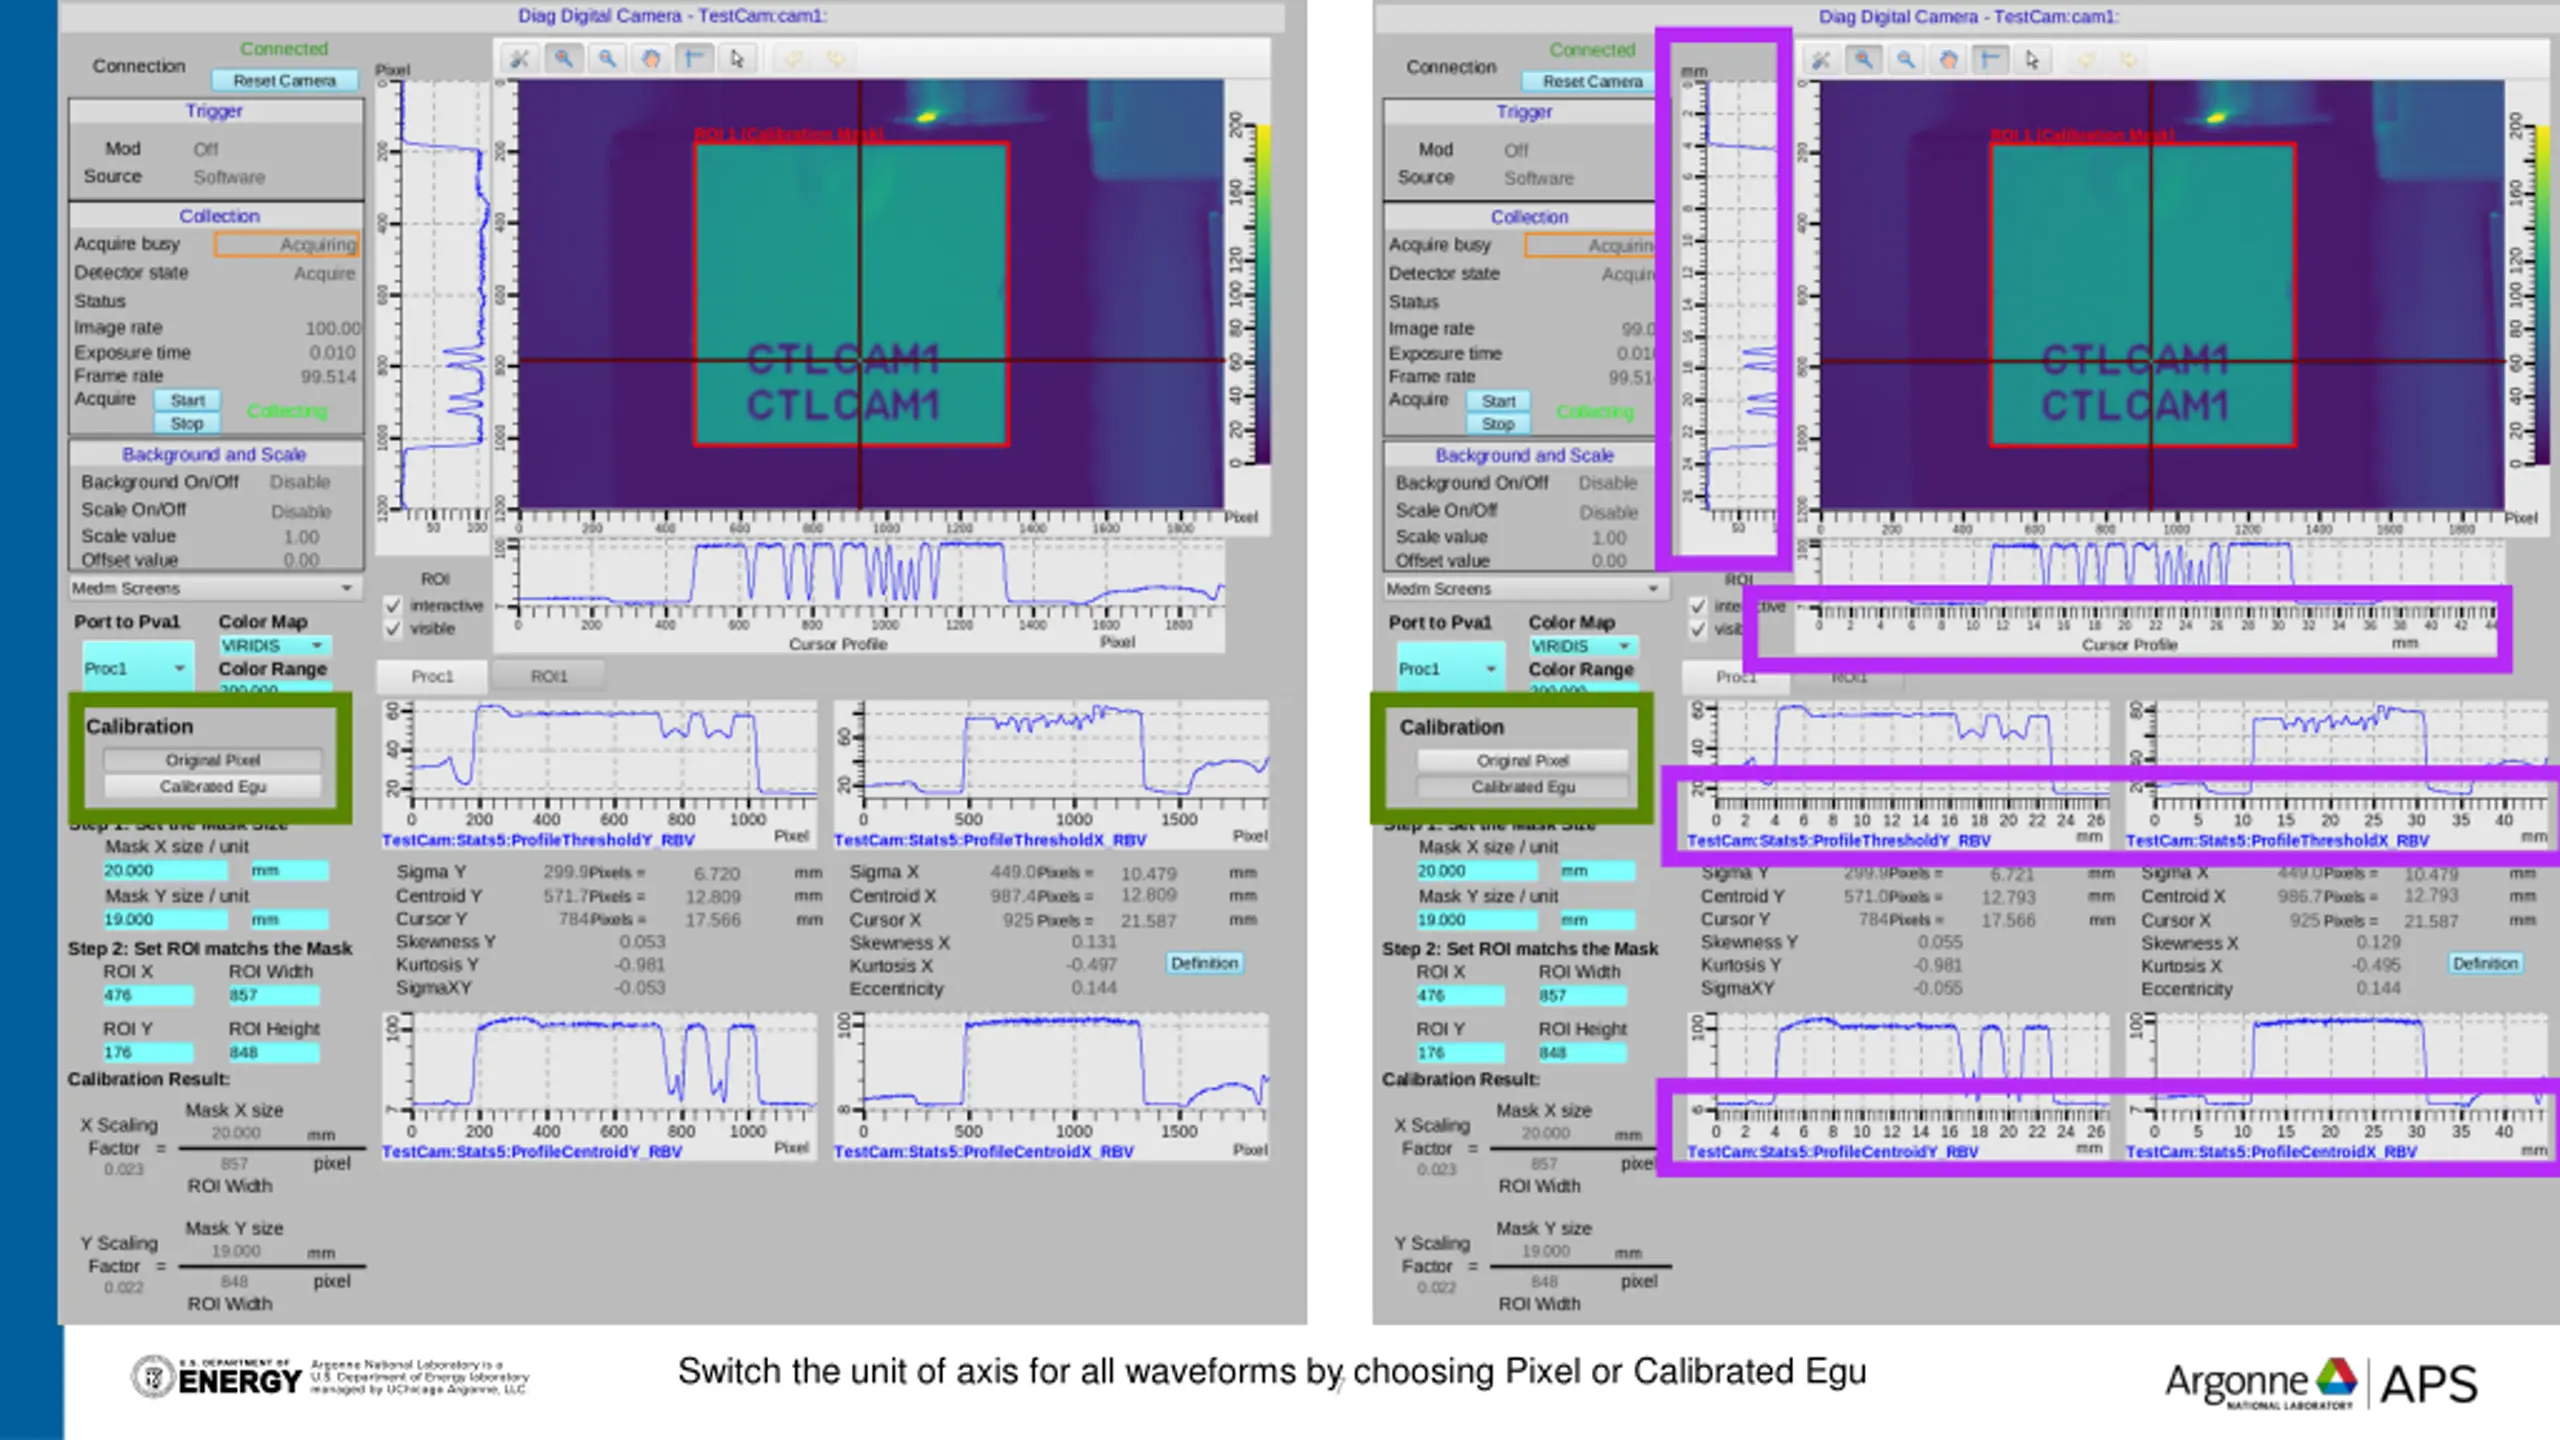The width and height of the screenshot is (2560, 1440).
Task: Click camera image inside left window ROI rectangle
Action: coord(851,295)
